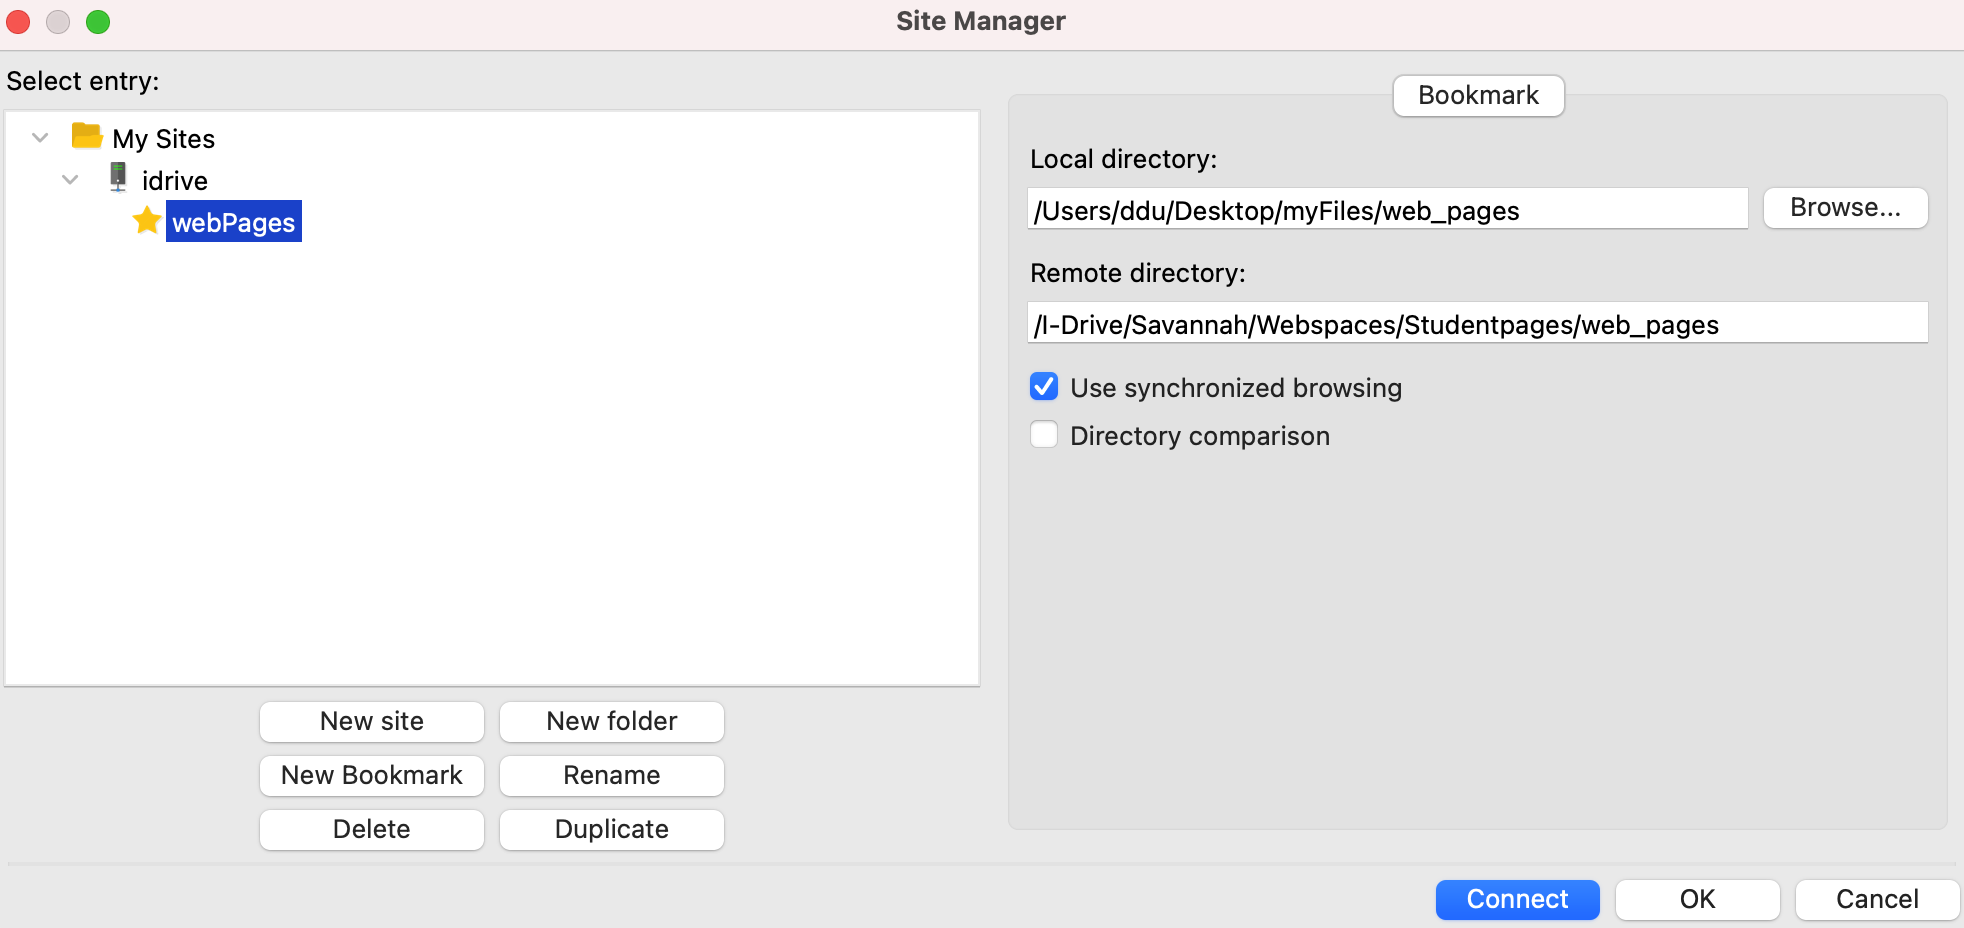This screenshot has height=928, width=1964.
Task: Delete the selected bookmark
Action: click(372, 829)
